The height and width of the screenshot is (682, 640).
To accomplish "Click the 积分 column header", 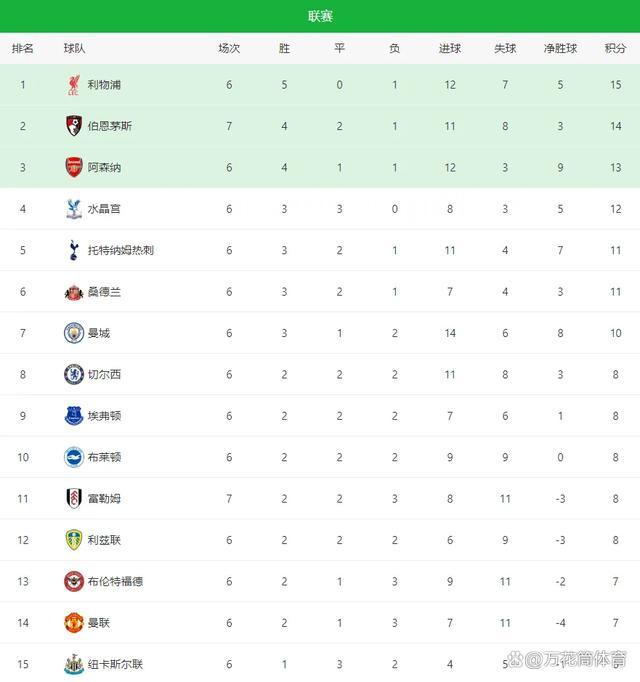I will pos(616,48).
